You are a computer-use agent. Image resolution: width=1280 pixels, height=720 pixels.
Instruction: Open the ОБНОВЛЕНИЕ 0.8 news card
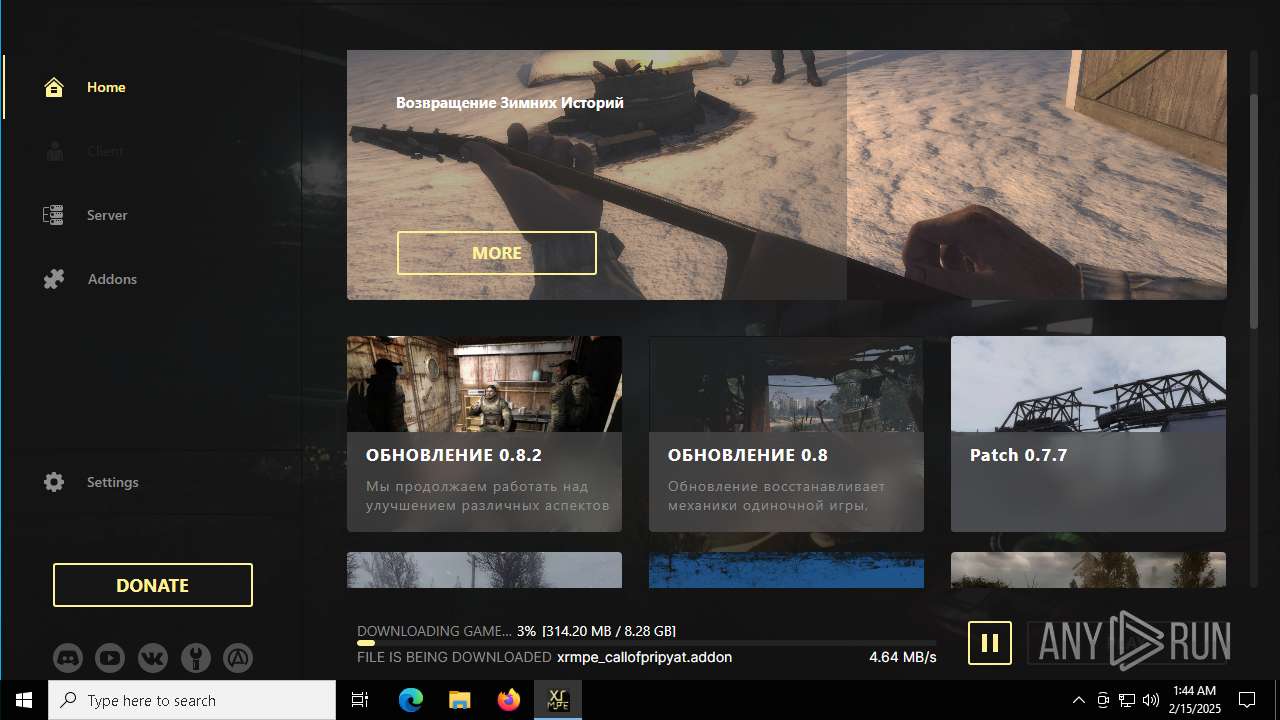click(x=786, y=434)
